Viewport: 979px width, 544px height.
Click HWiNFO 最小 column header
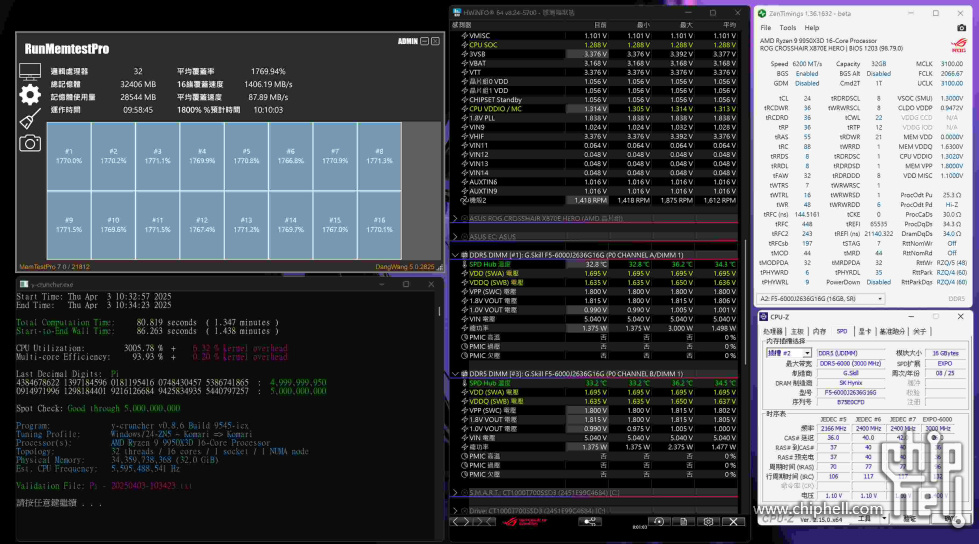pos(643,25)
